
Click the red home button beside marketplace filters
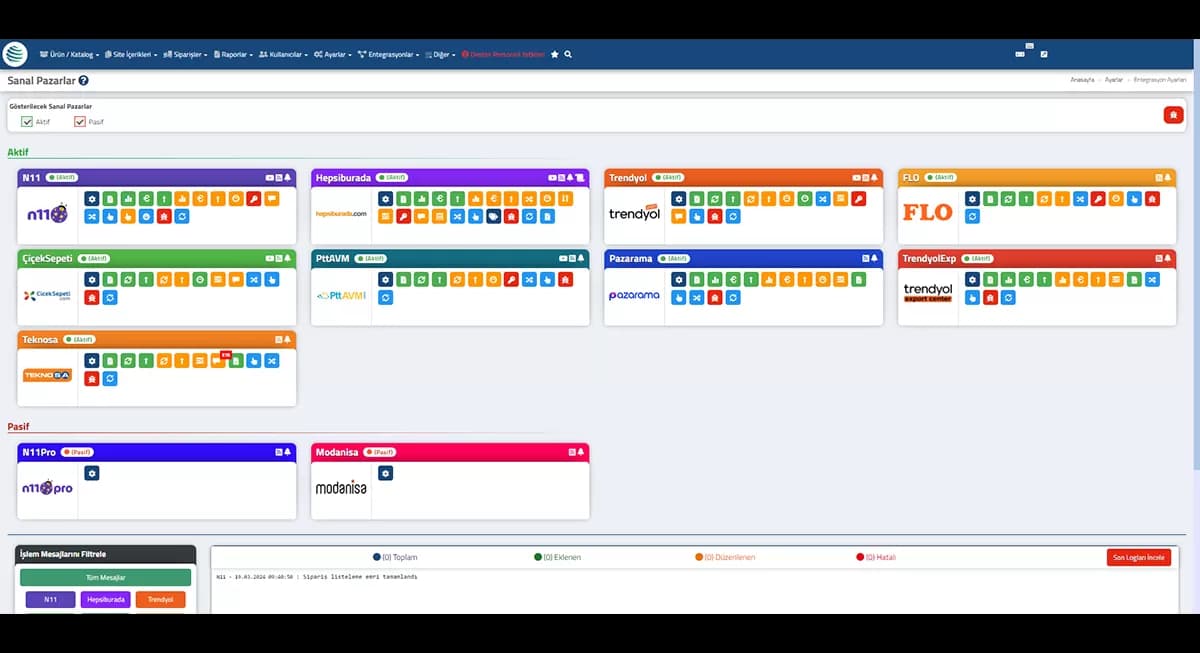click(x=1173, y=115)
